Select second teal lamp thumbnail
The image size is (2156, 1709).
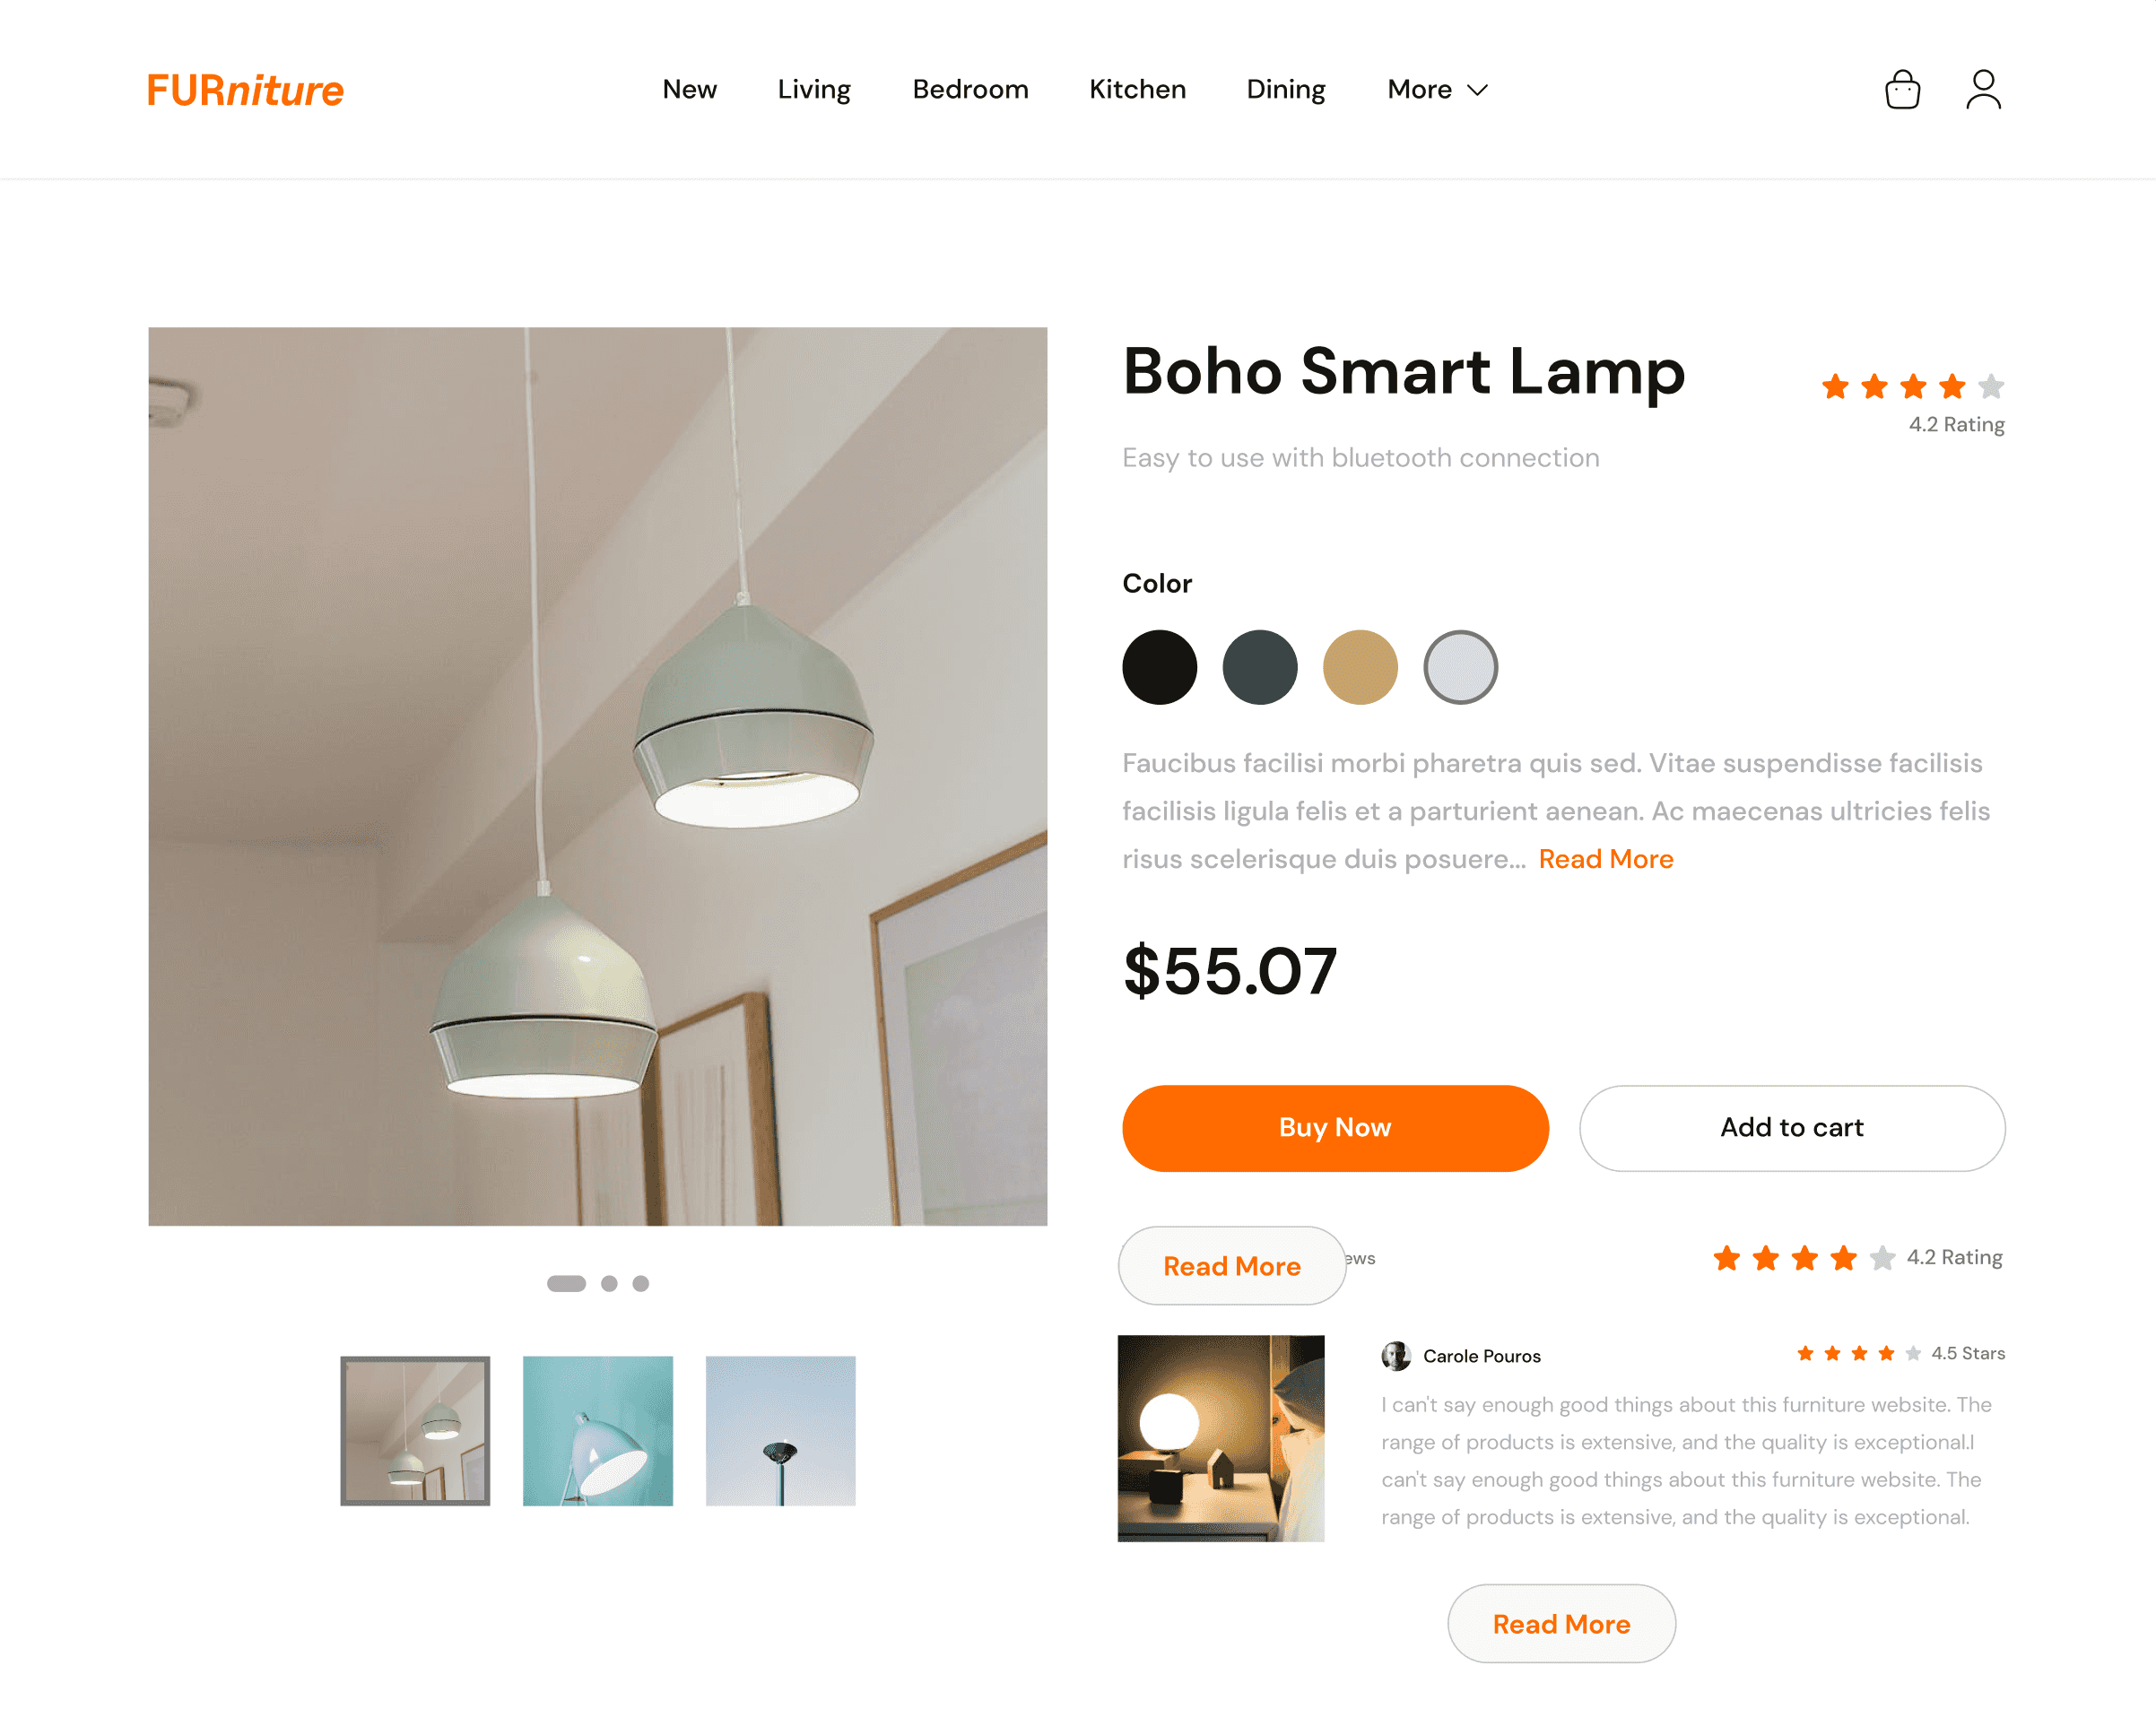(x=598, y=1429)
